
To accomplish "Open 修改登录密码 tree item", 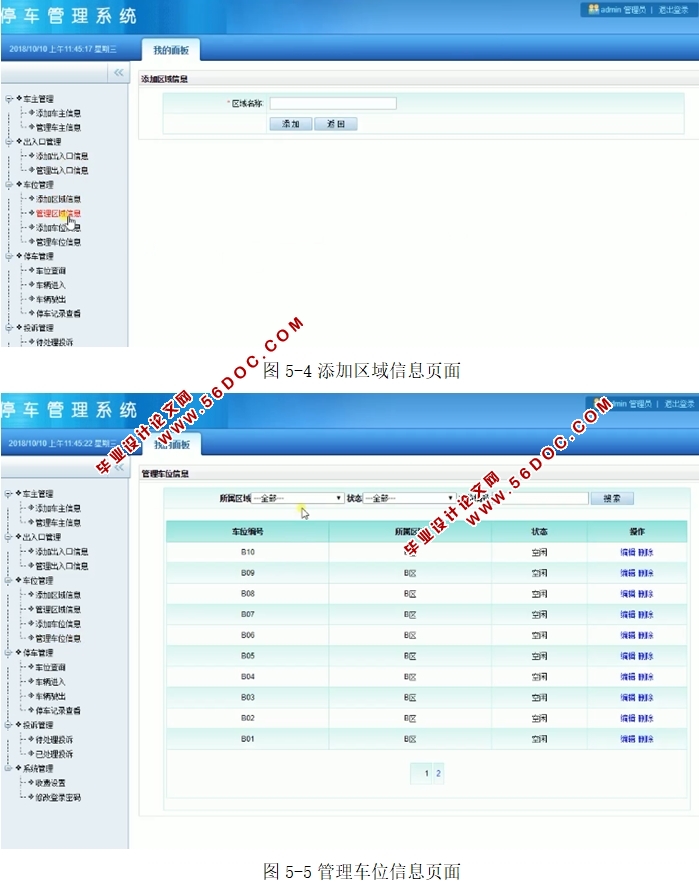I will coord(58,798).
